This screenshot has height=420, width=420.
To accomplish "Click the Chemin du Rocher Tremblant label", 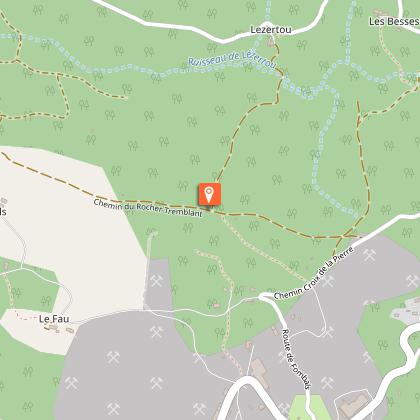I will pos(148,208).
